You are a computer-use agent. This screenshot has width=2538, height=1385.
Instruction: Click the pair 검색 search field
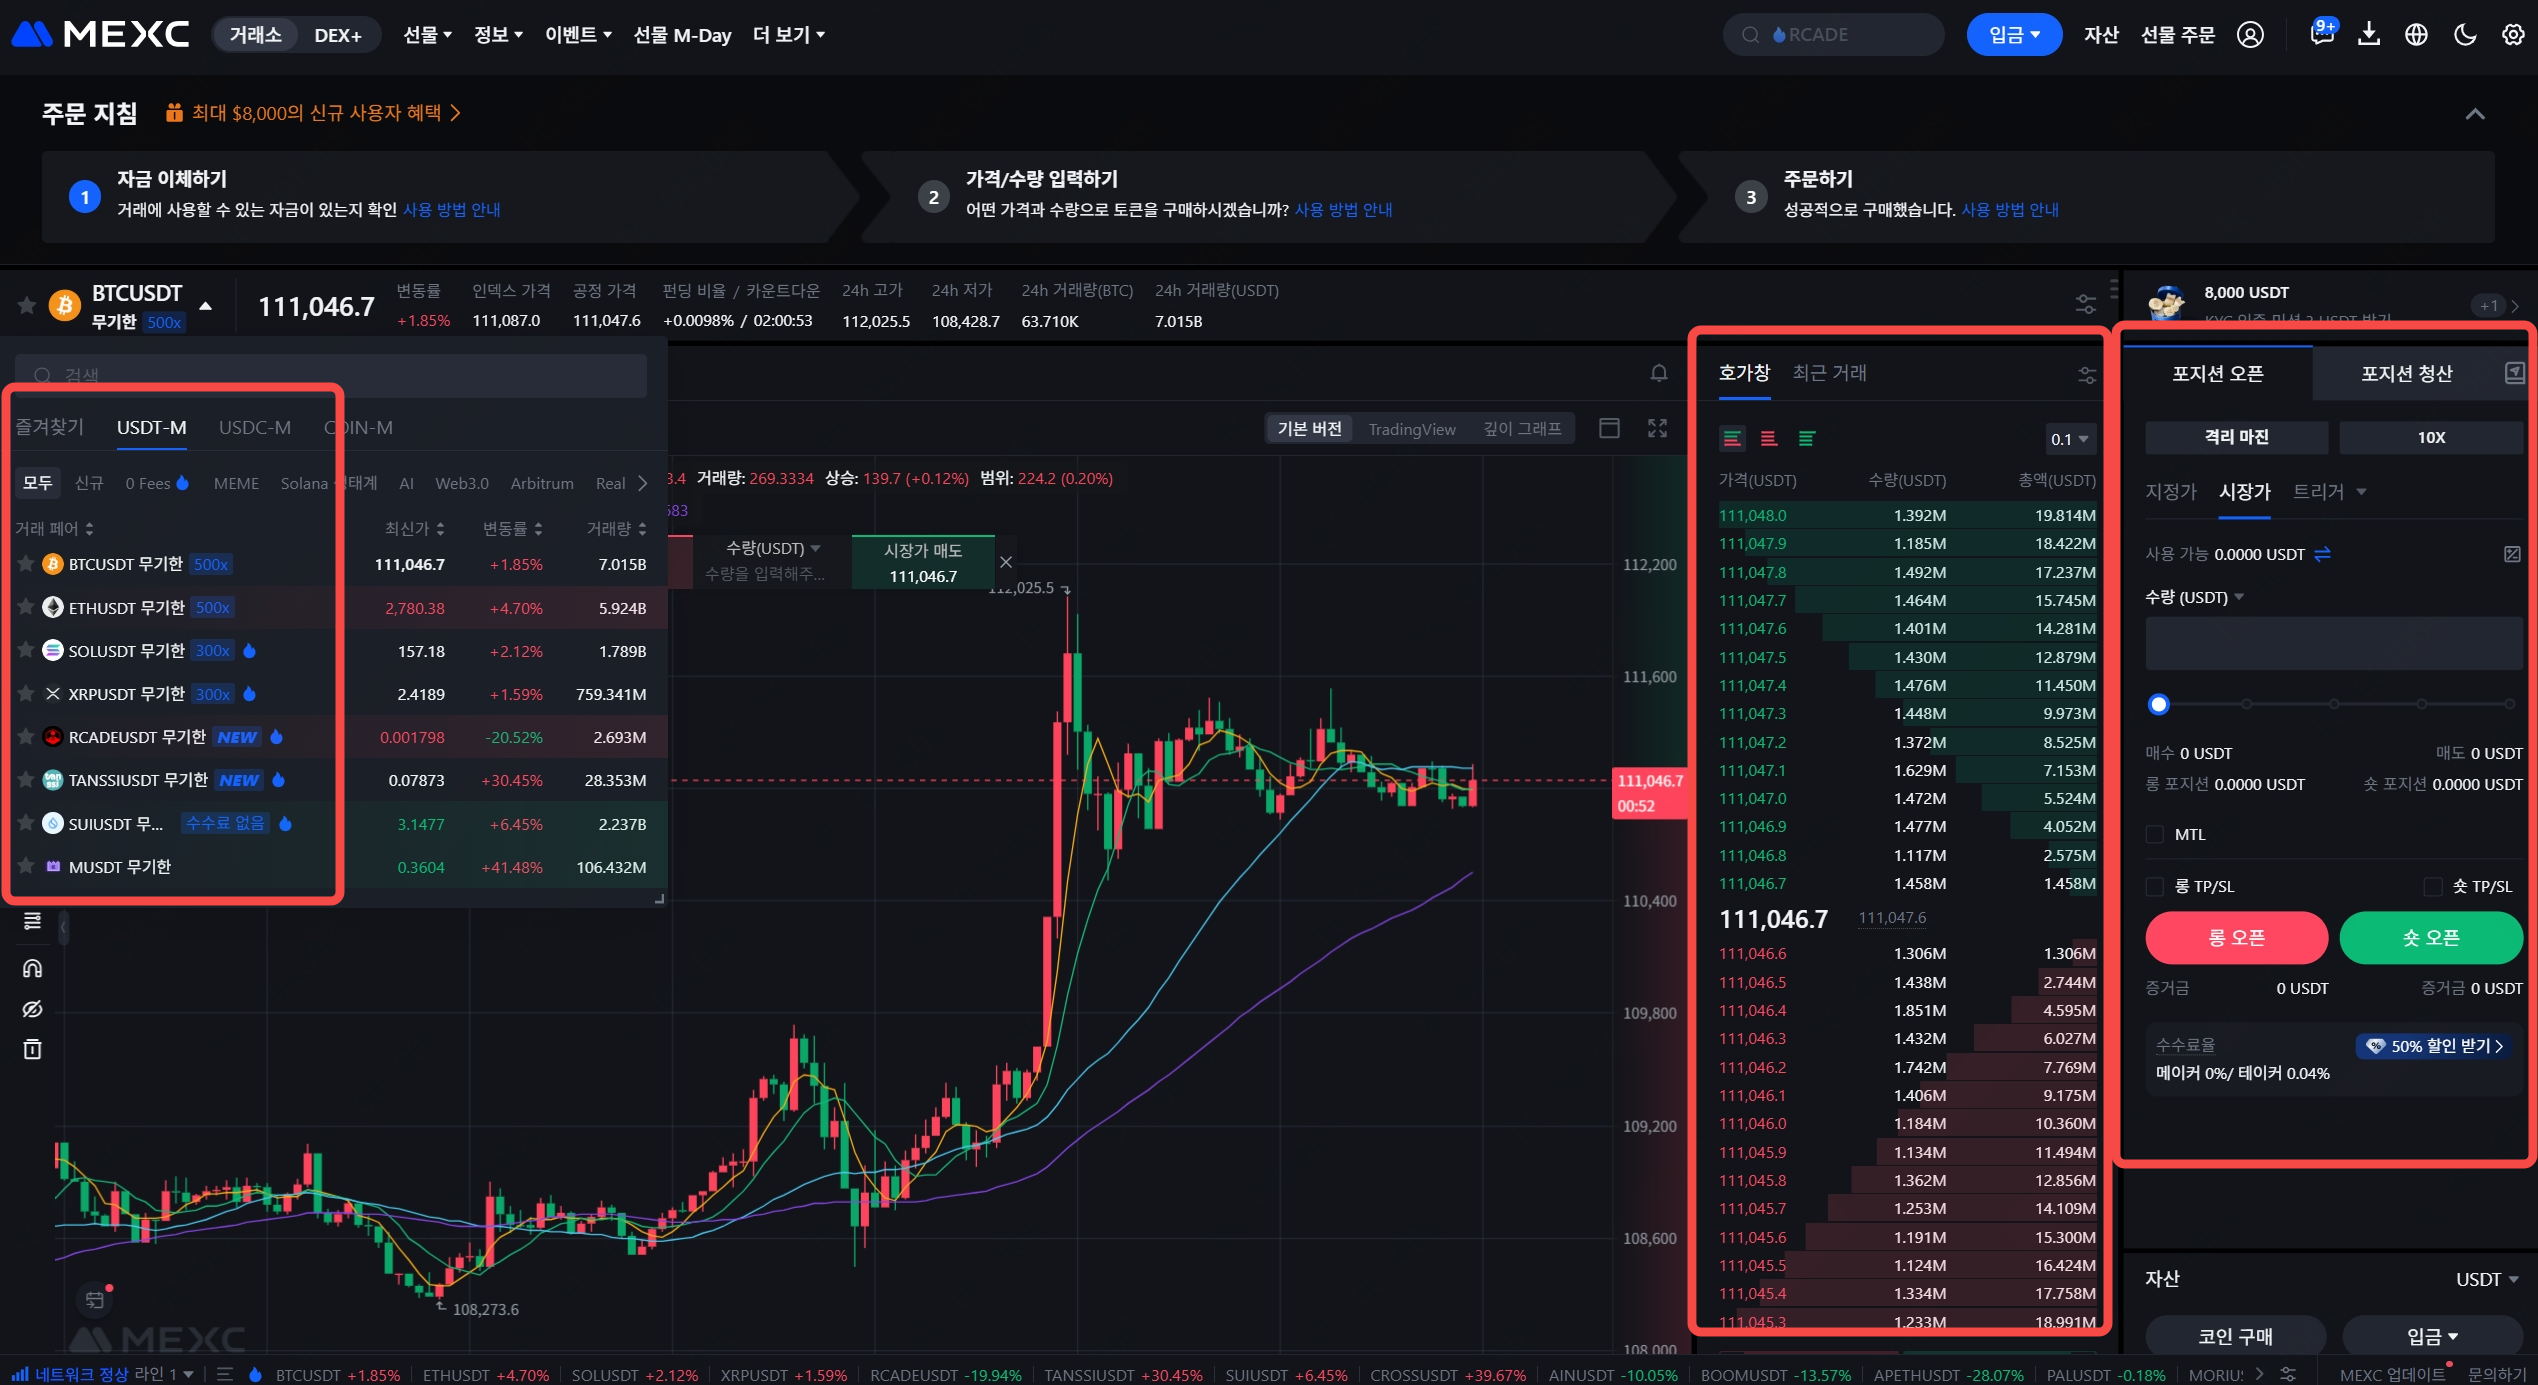pos(330,375)
